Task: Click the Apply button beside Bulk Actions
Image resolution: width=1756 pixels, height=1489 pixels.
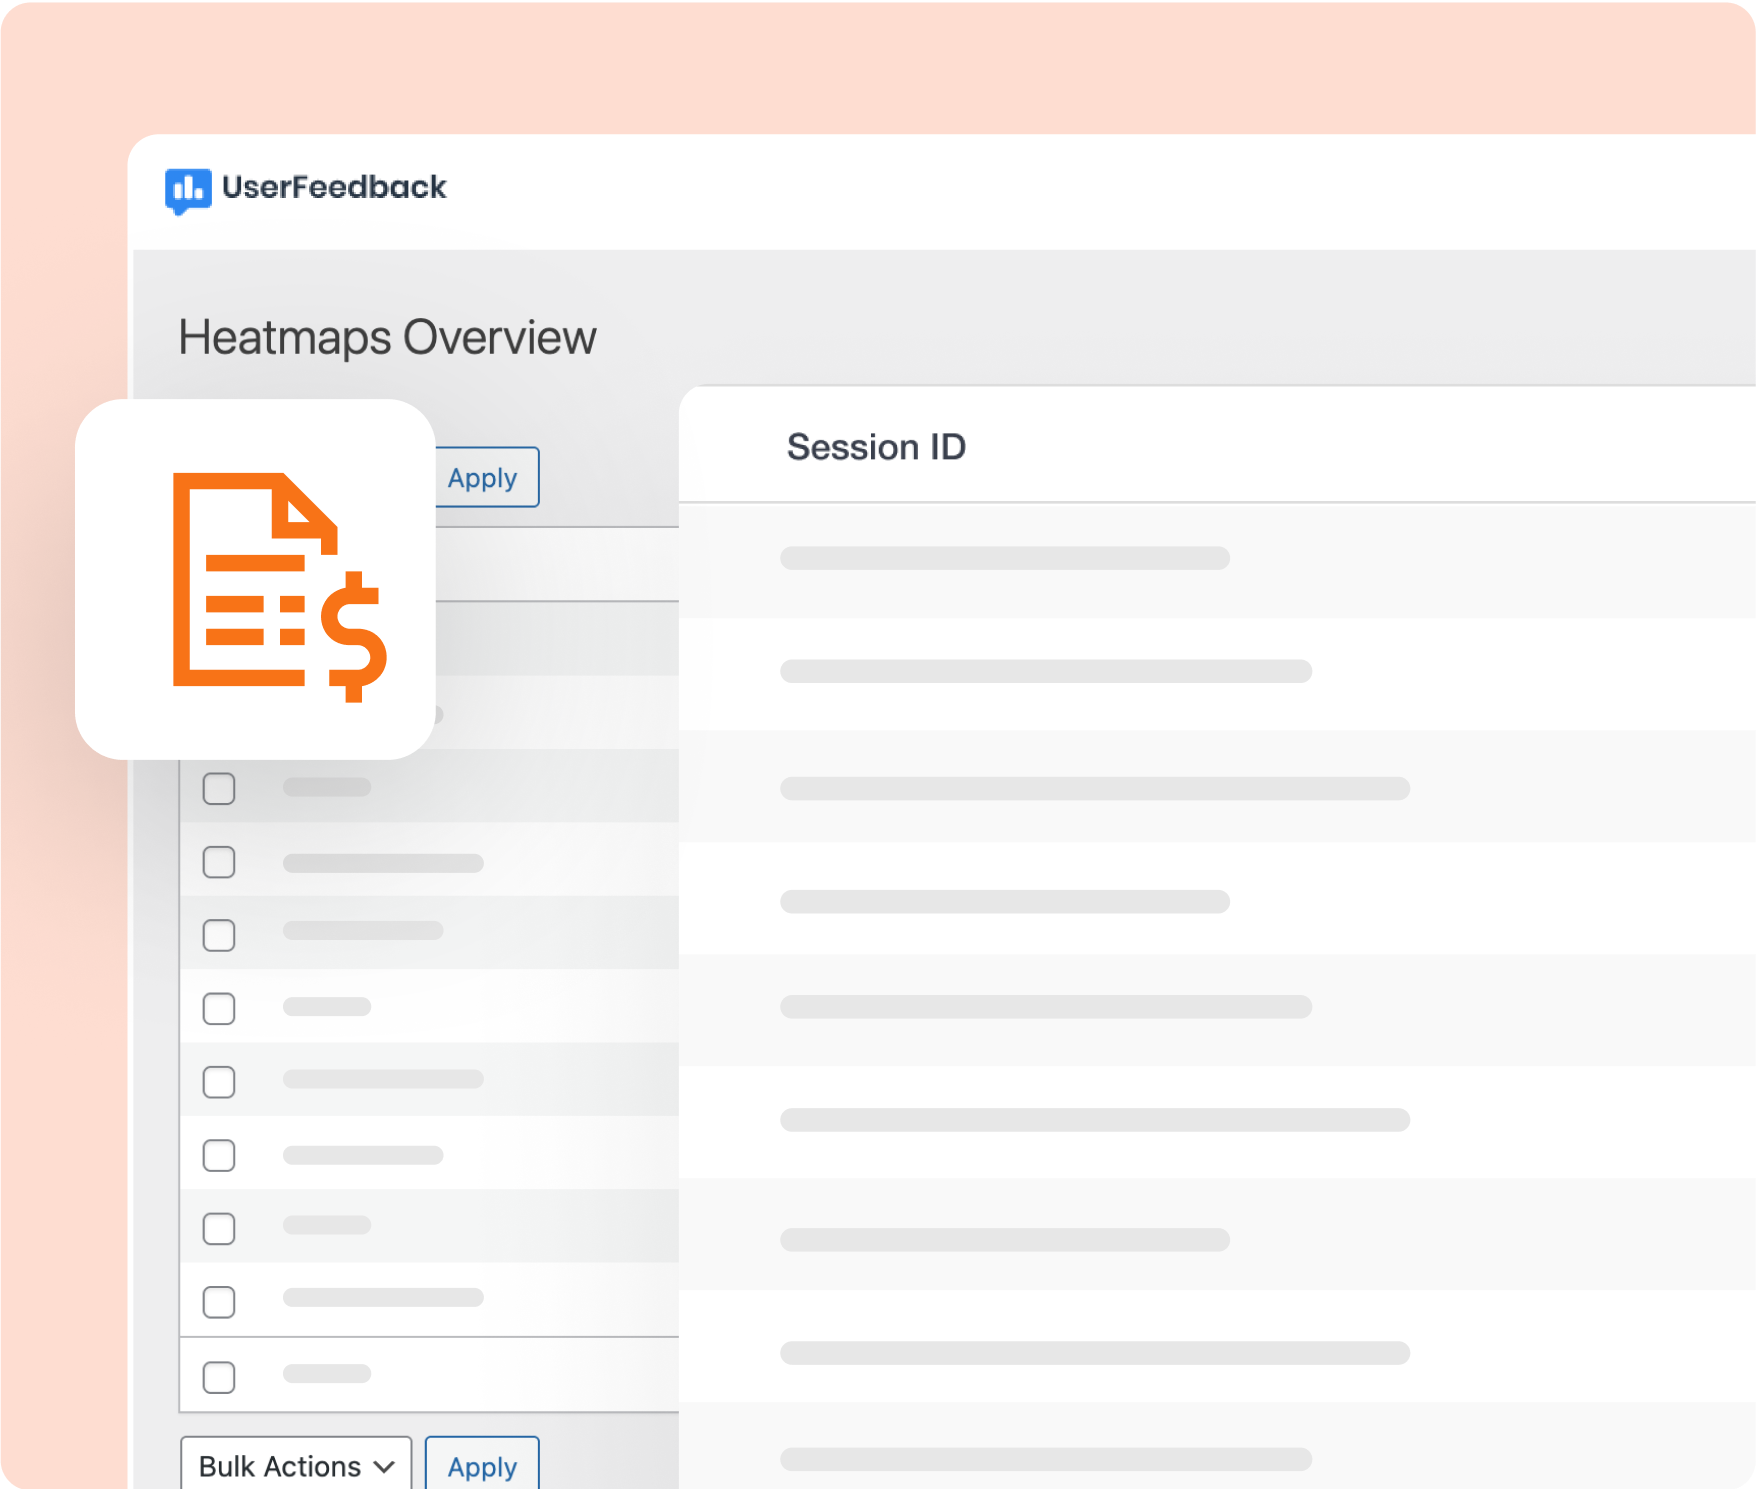Action: (482, 1465)
